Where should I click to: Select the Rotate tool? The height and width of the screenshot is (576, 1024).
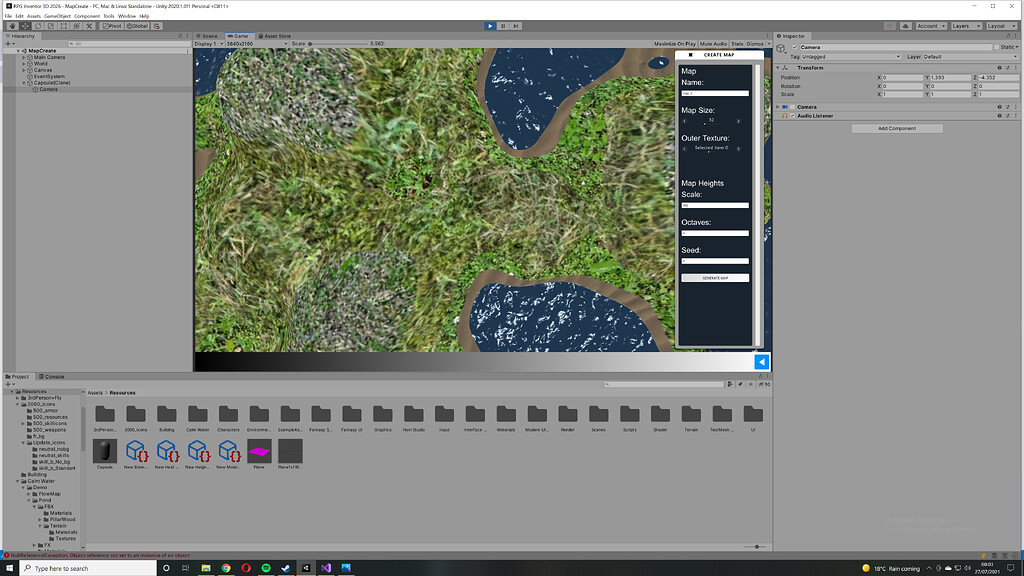click(37, 25)
